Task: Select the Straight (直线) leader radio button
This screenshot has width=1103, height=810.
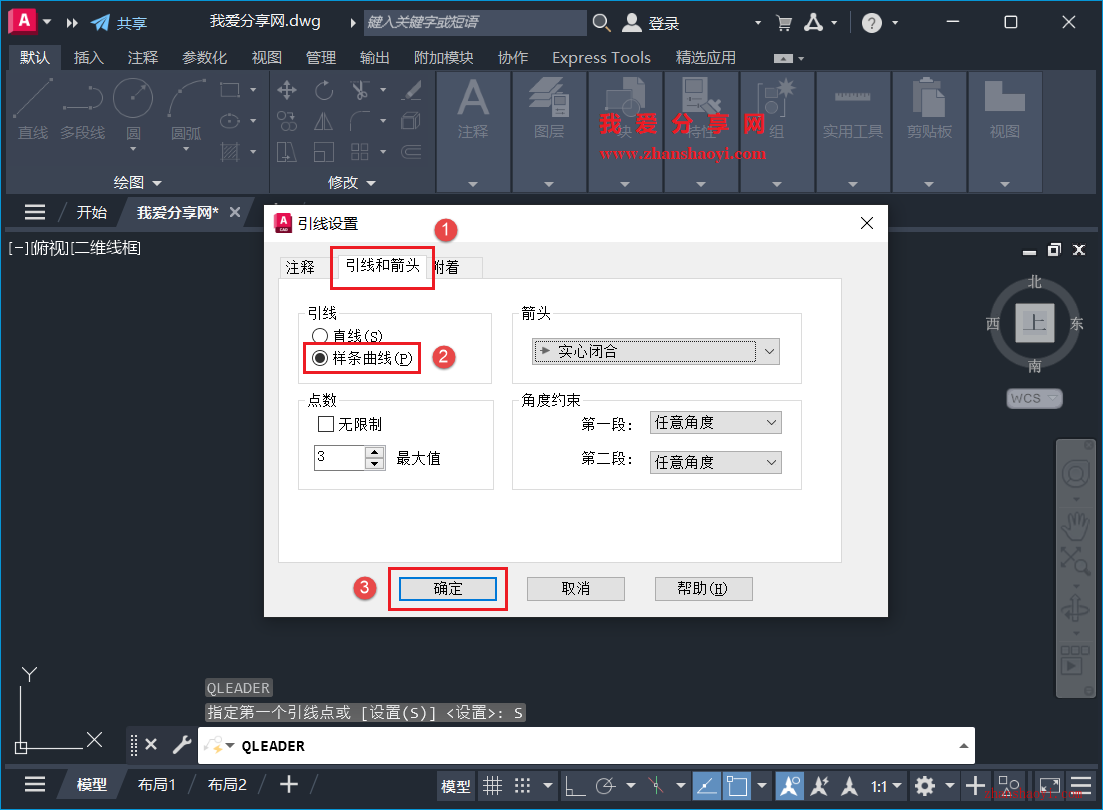Action: point(319,336)
